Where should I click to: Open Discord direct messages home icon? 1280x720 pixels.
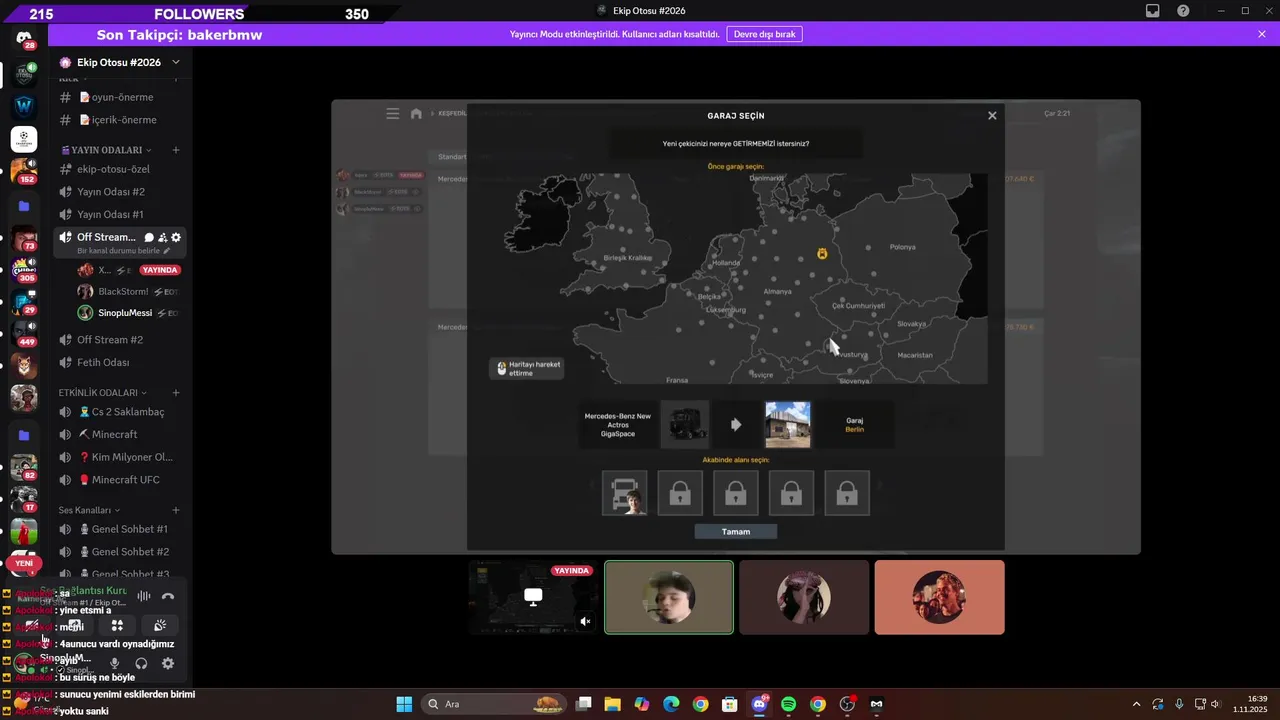(24, 38)
